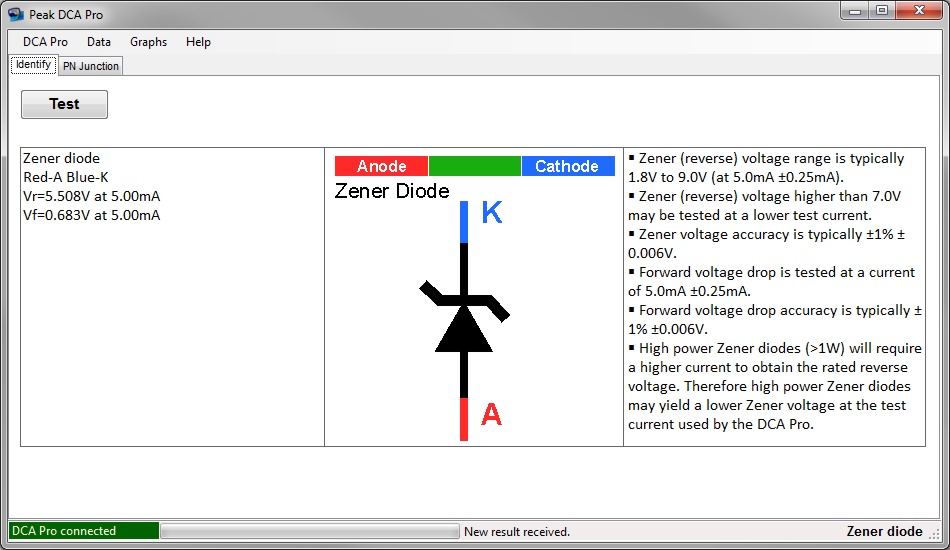Click the 'Zener diode' status bar label
The height and width of the screenshot is (550, 950).
(884, 531)
